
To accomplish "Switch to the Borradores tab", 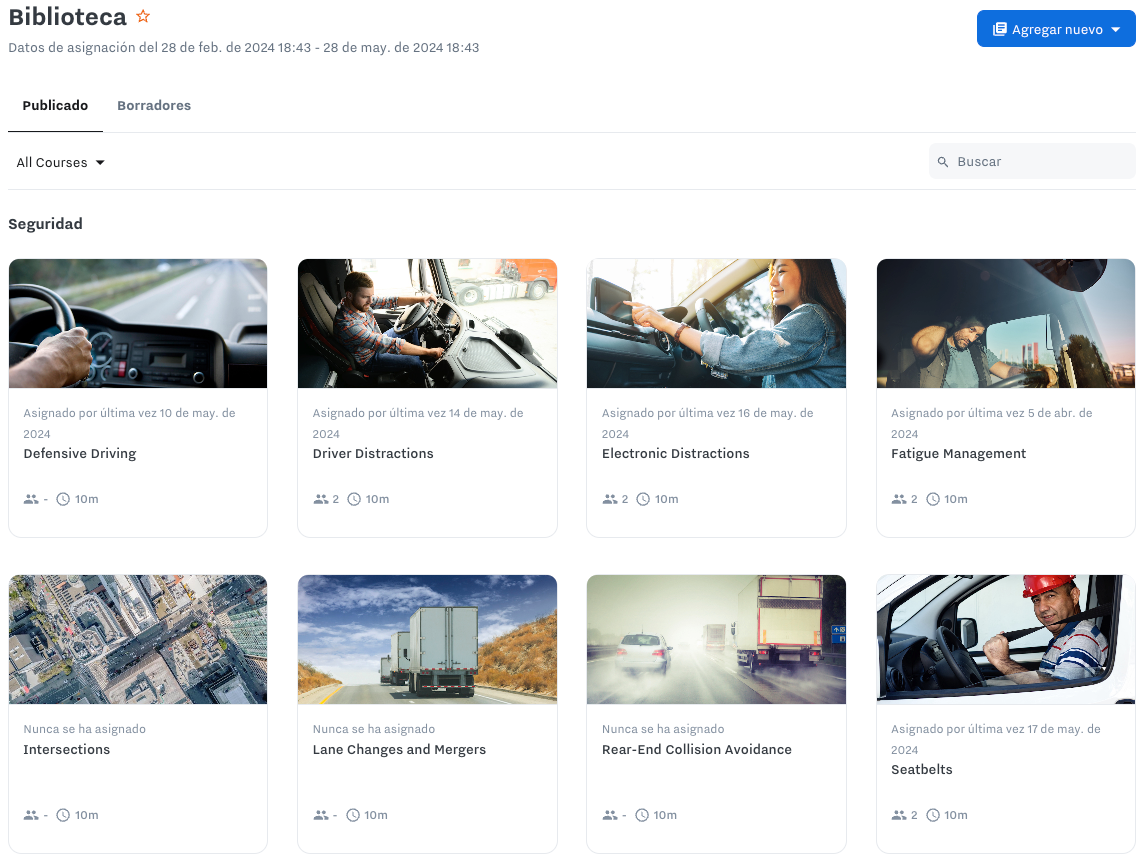I will click(154, 105).
